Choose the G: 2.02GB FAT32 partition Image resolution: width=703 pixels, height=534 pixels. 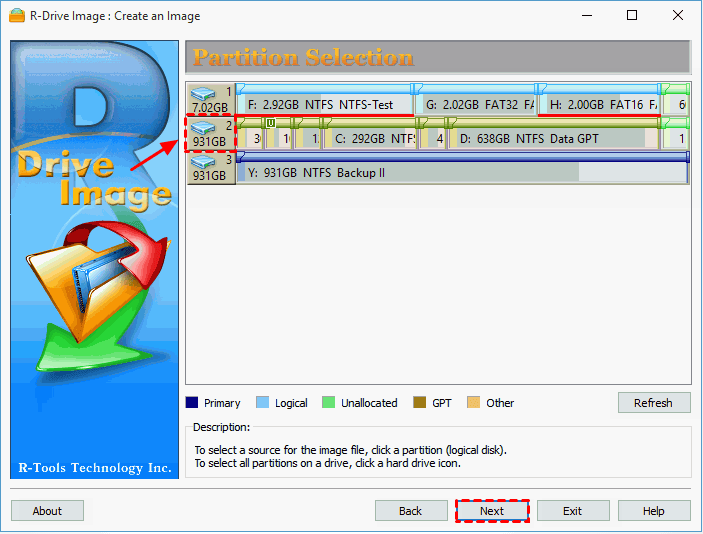477,104
